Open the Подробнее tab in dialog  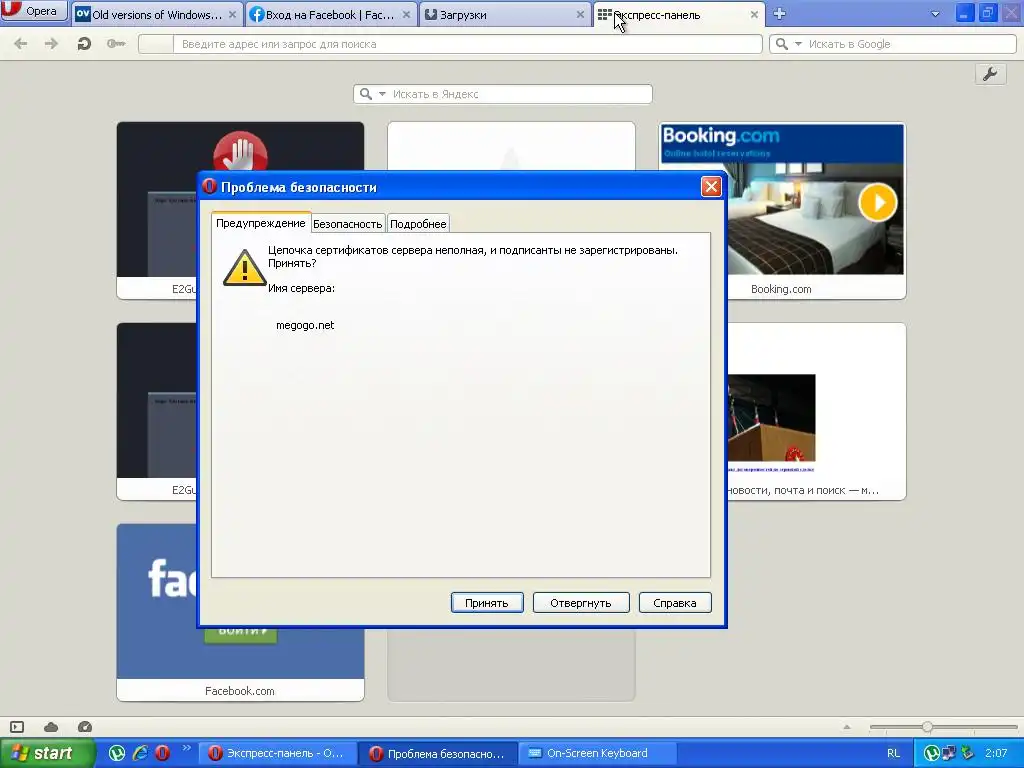click(418, 223)
